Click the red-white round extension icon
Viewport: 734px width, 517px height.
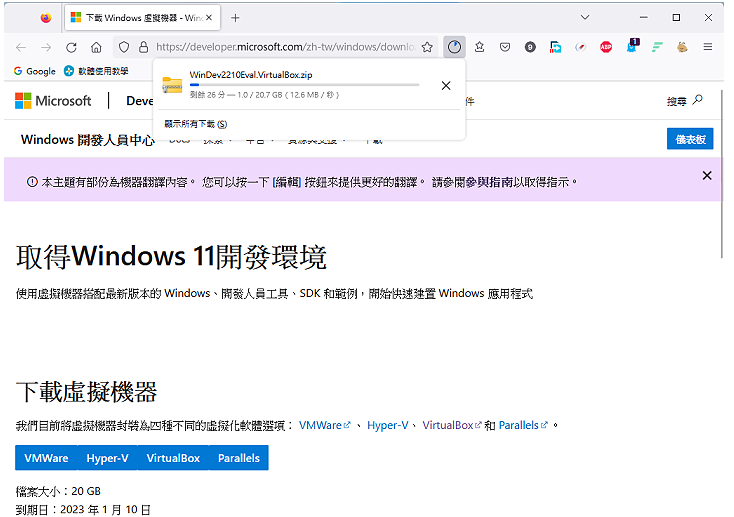[x=580, y=47]
